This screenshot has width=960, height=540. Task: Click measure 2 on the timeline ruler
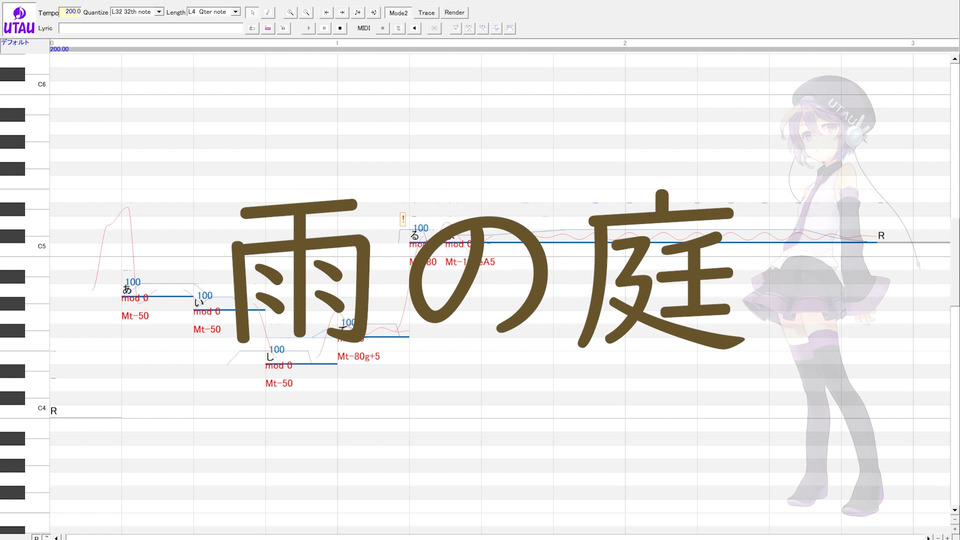click(625, 43)
